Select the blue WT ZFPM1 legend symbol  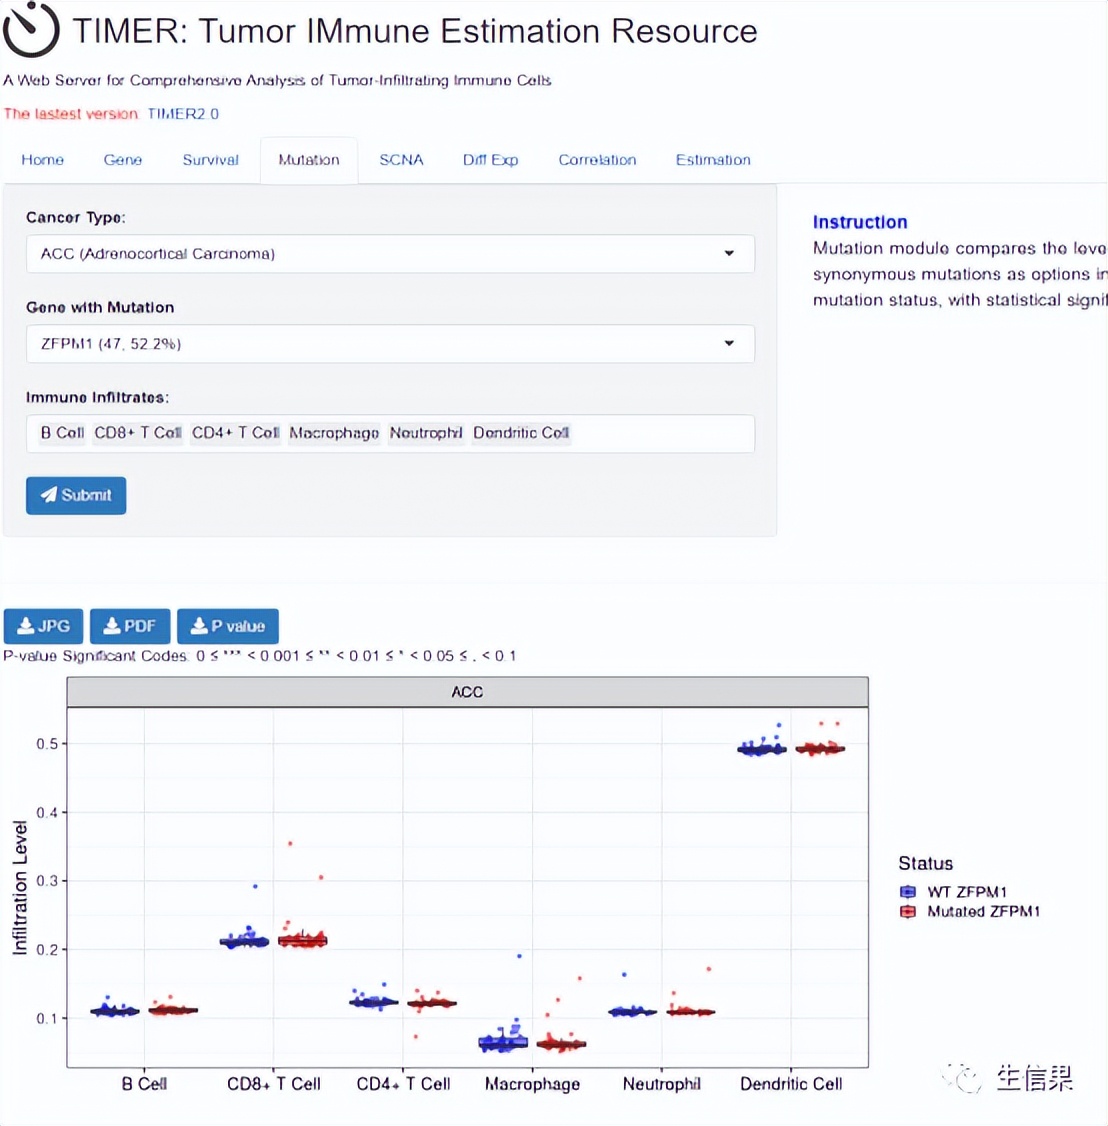click(906, 891)
